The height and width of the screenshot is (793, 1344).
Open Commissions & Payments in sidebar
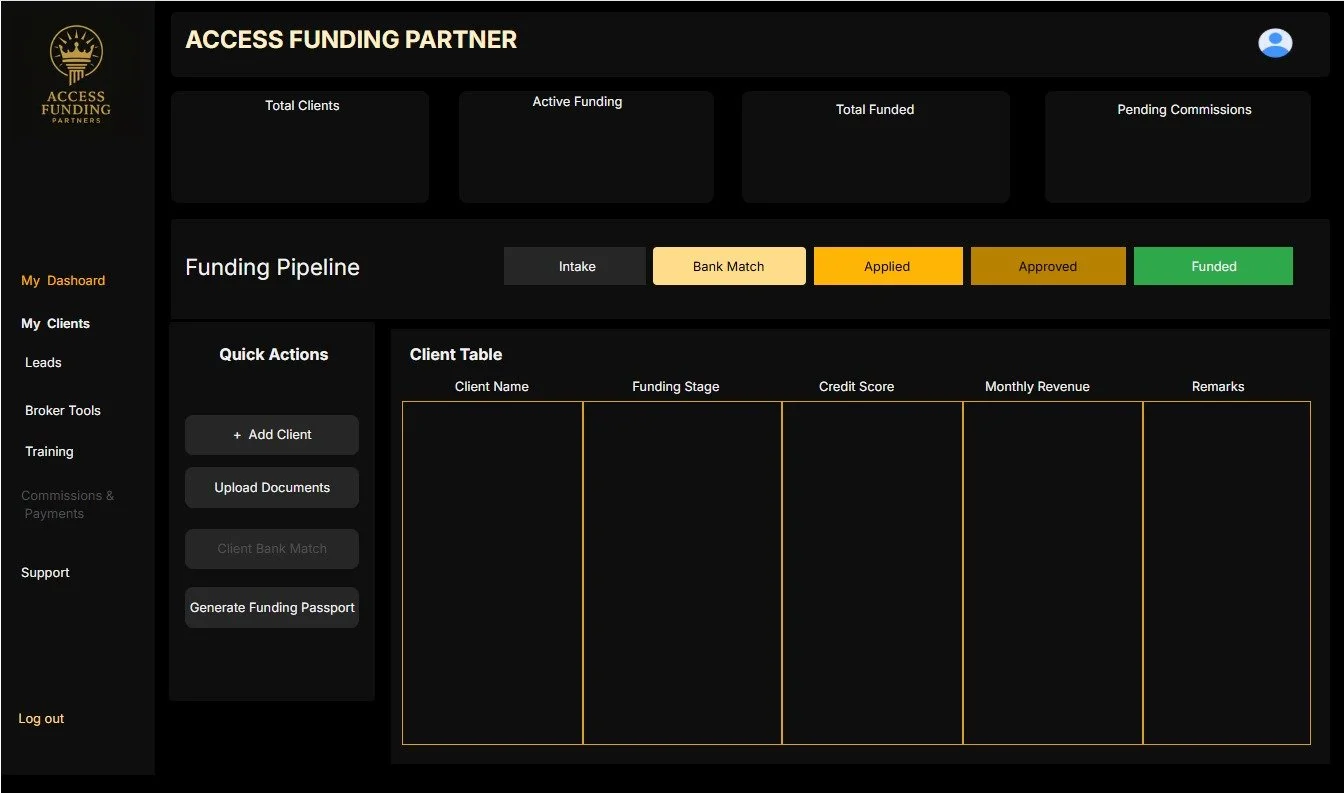(x=67, y=505)
